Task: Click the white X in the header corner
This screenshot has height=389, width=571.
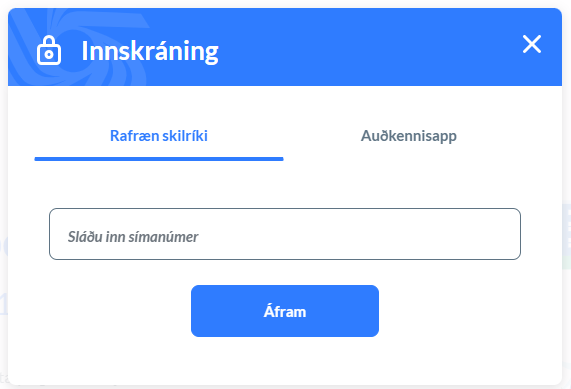Action: pos(532,44)
